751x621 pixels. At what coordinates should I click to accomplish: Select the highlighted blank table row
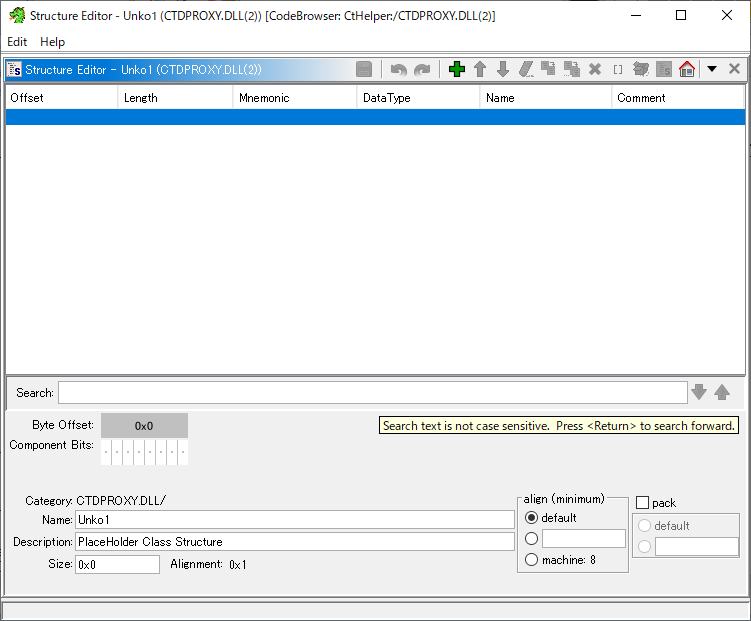[x=375, y=117]
